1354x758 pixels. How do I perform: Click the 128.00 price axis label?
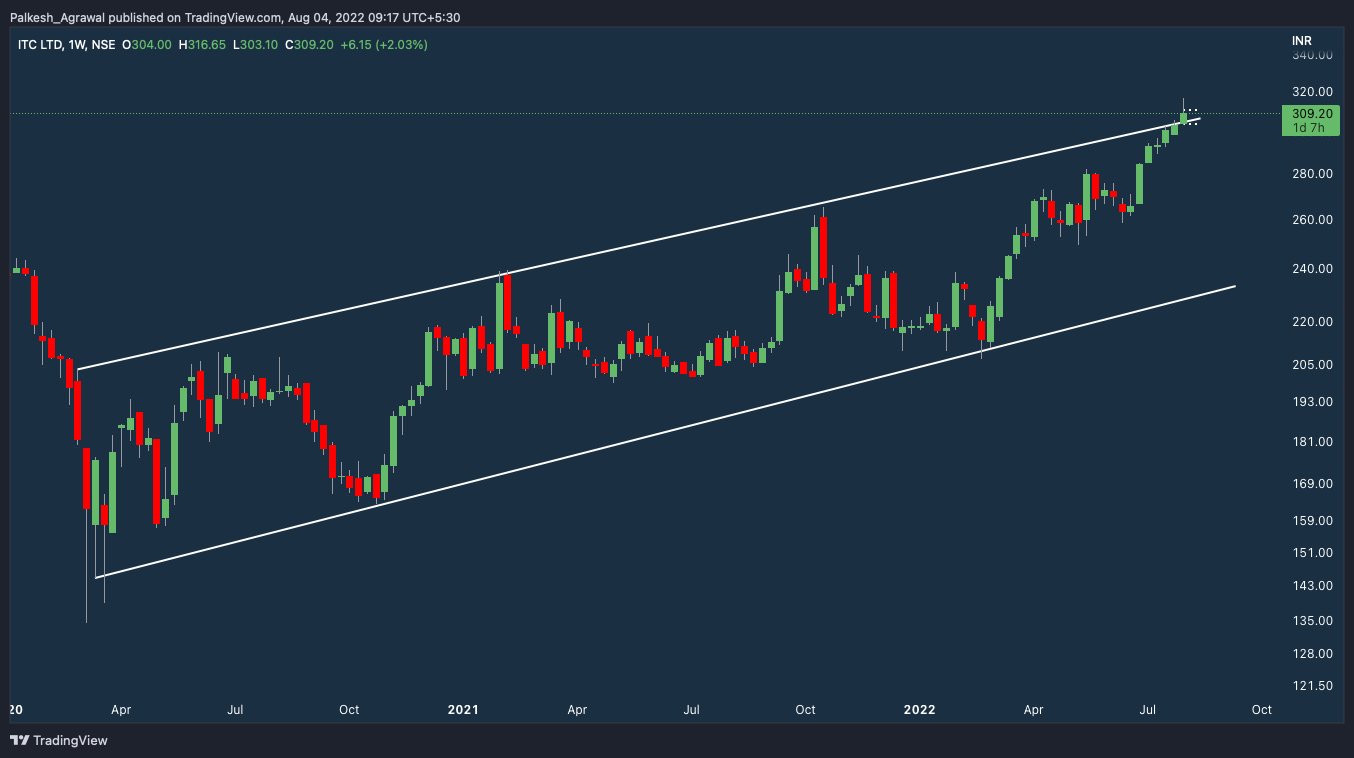(1312, 654)
